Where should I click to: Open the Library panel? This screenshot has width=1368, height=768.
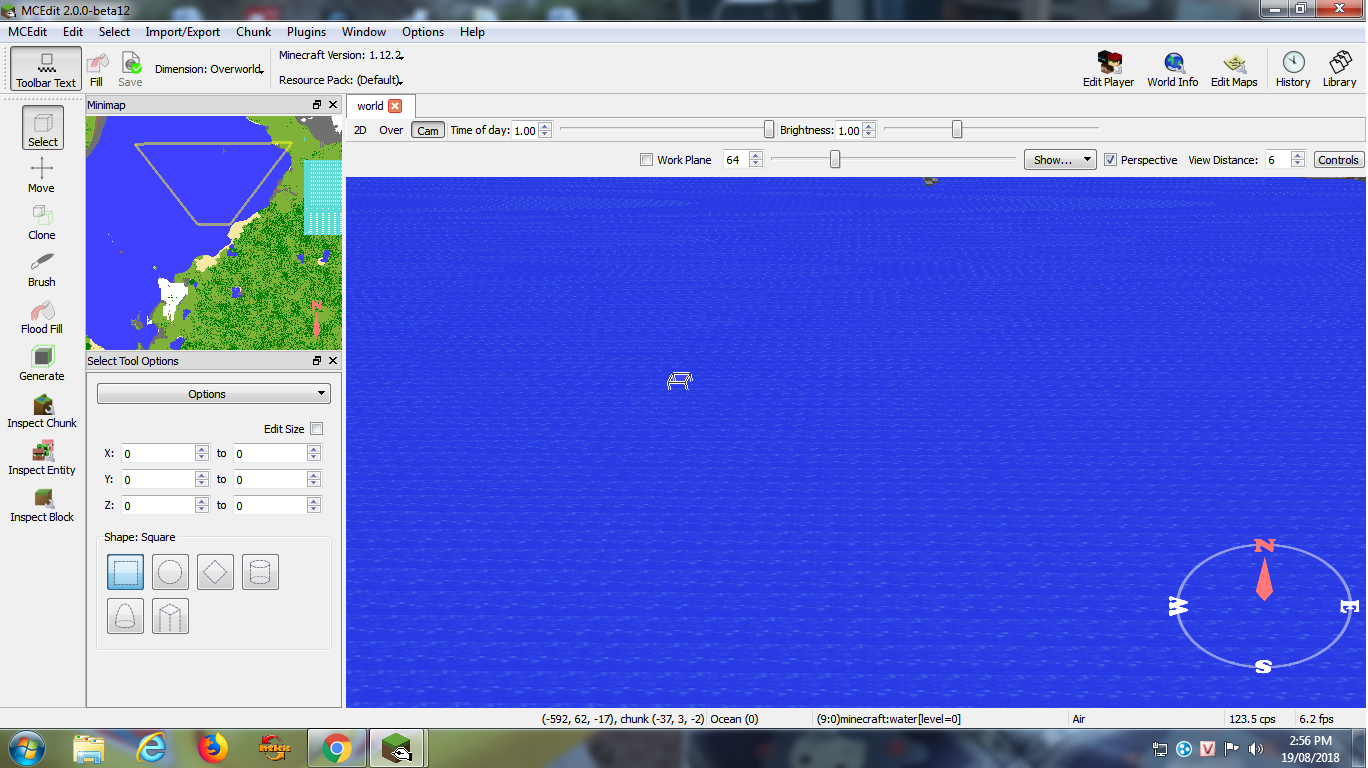click(x=1339, y=69)
